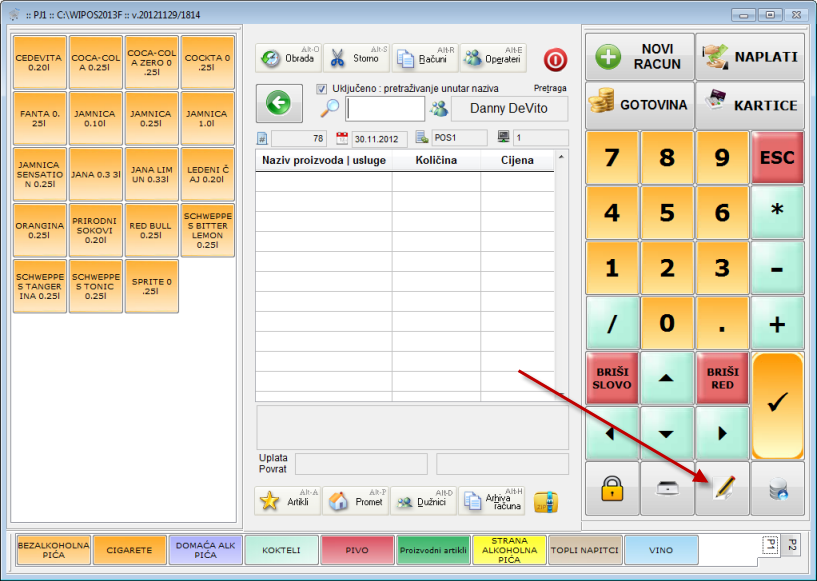The image size is (817, 581).
Task: Open the Storno toolbar button
Action: pyautogui.click(x=356, y=58)
